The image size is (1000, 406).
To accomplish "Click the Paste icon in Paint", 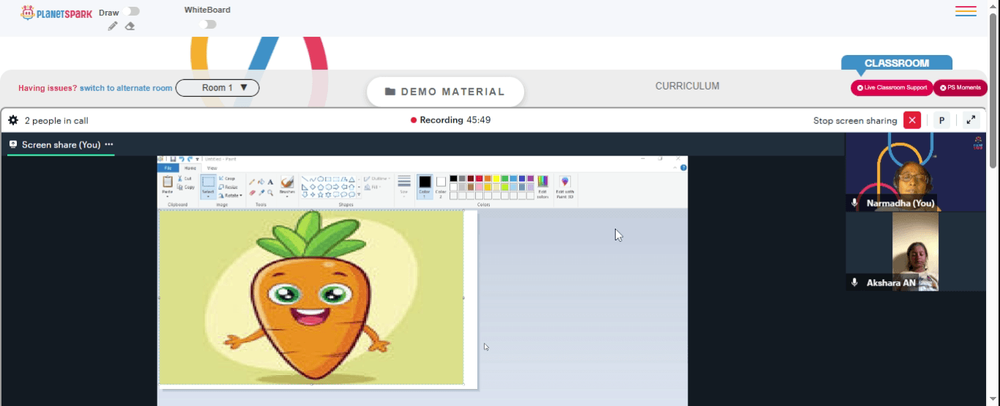I will (x=168, y=182).
